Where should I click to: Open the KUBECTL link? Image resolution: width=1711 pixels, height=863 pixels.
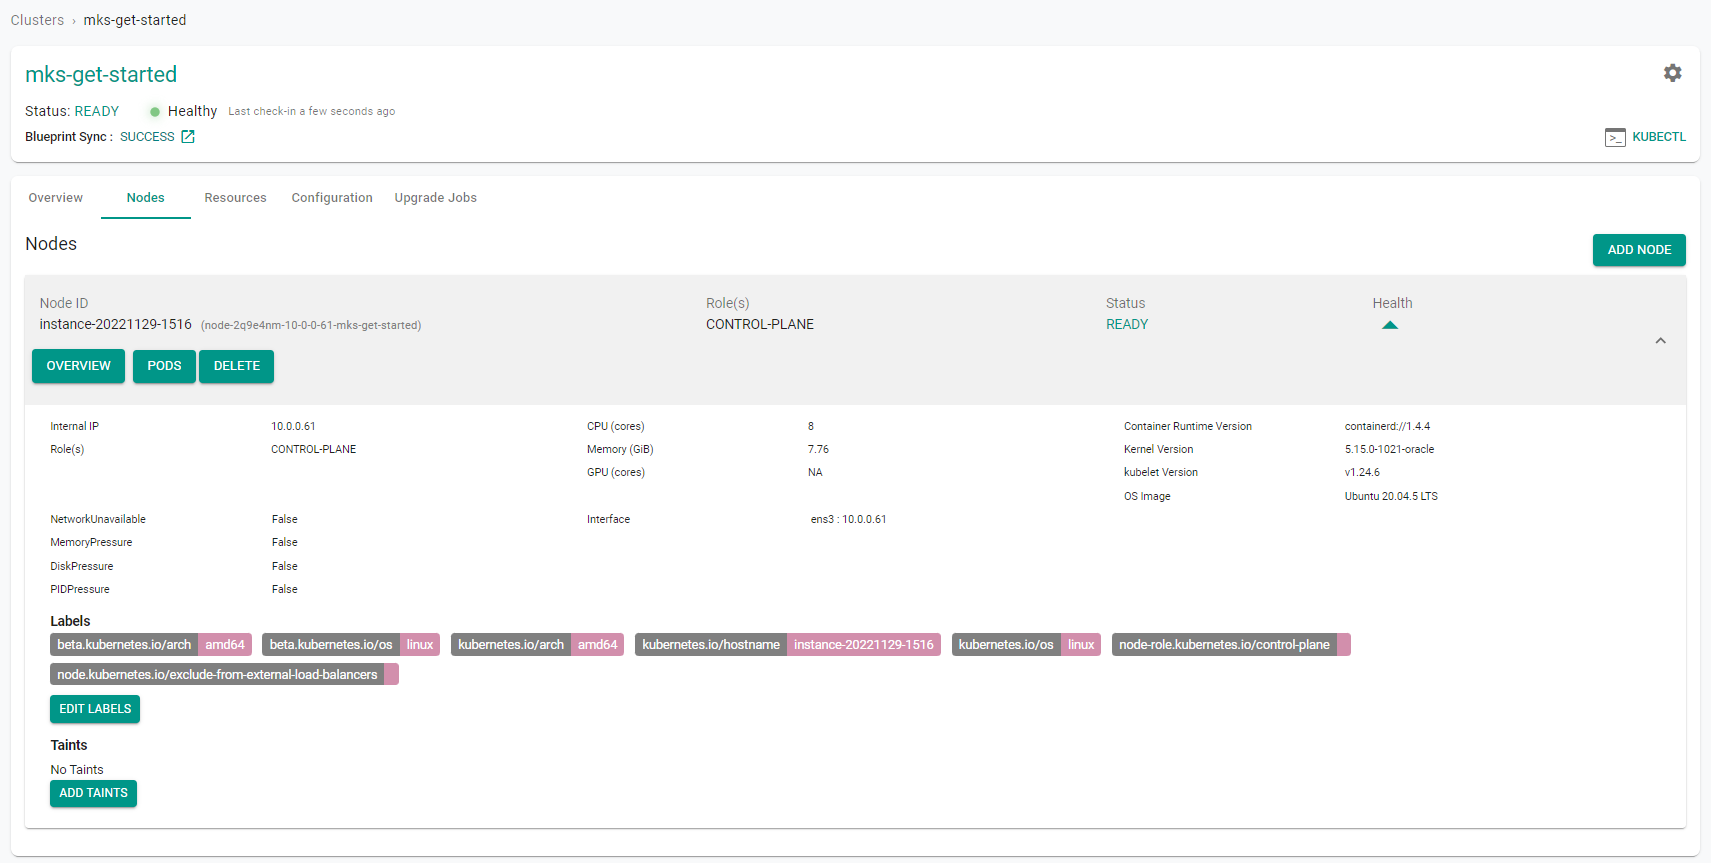pos(1659,137)
